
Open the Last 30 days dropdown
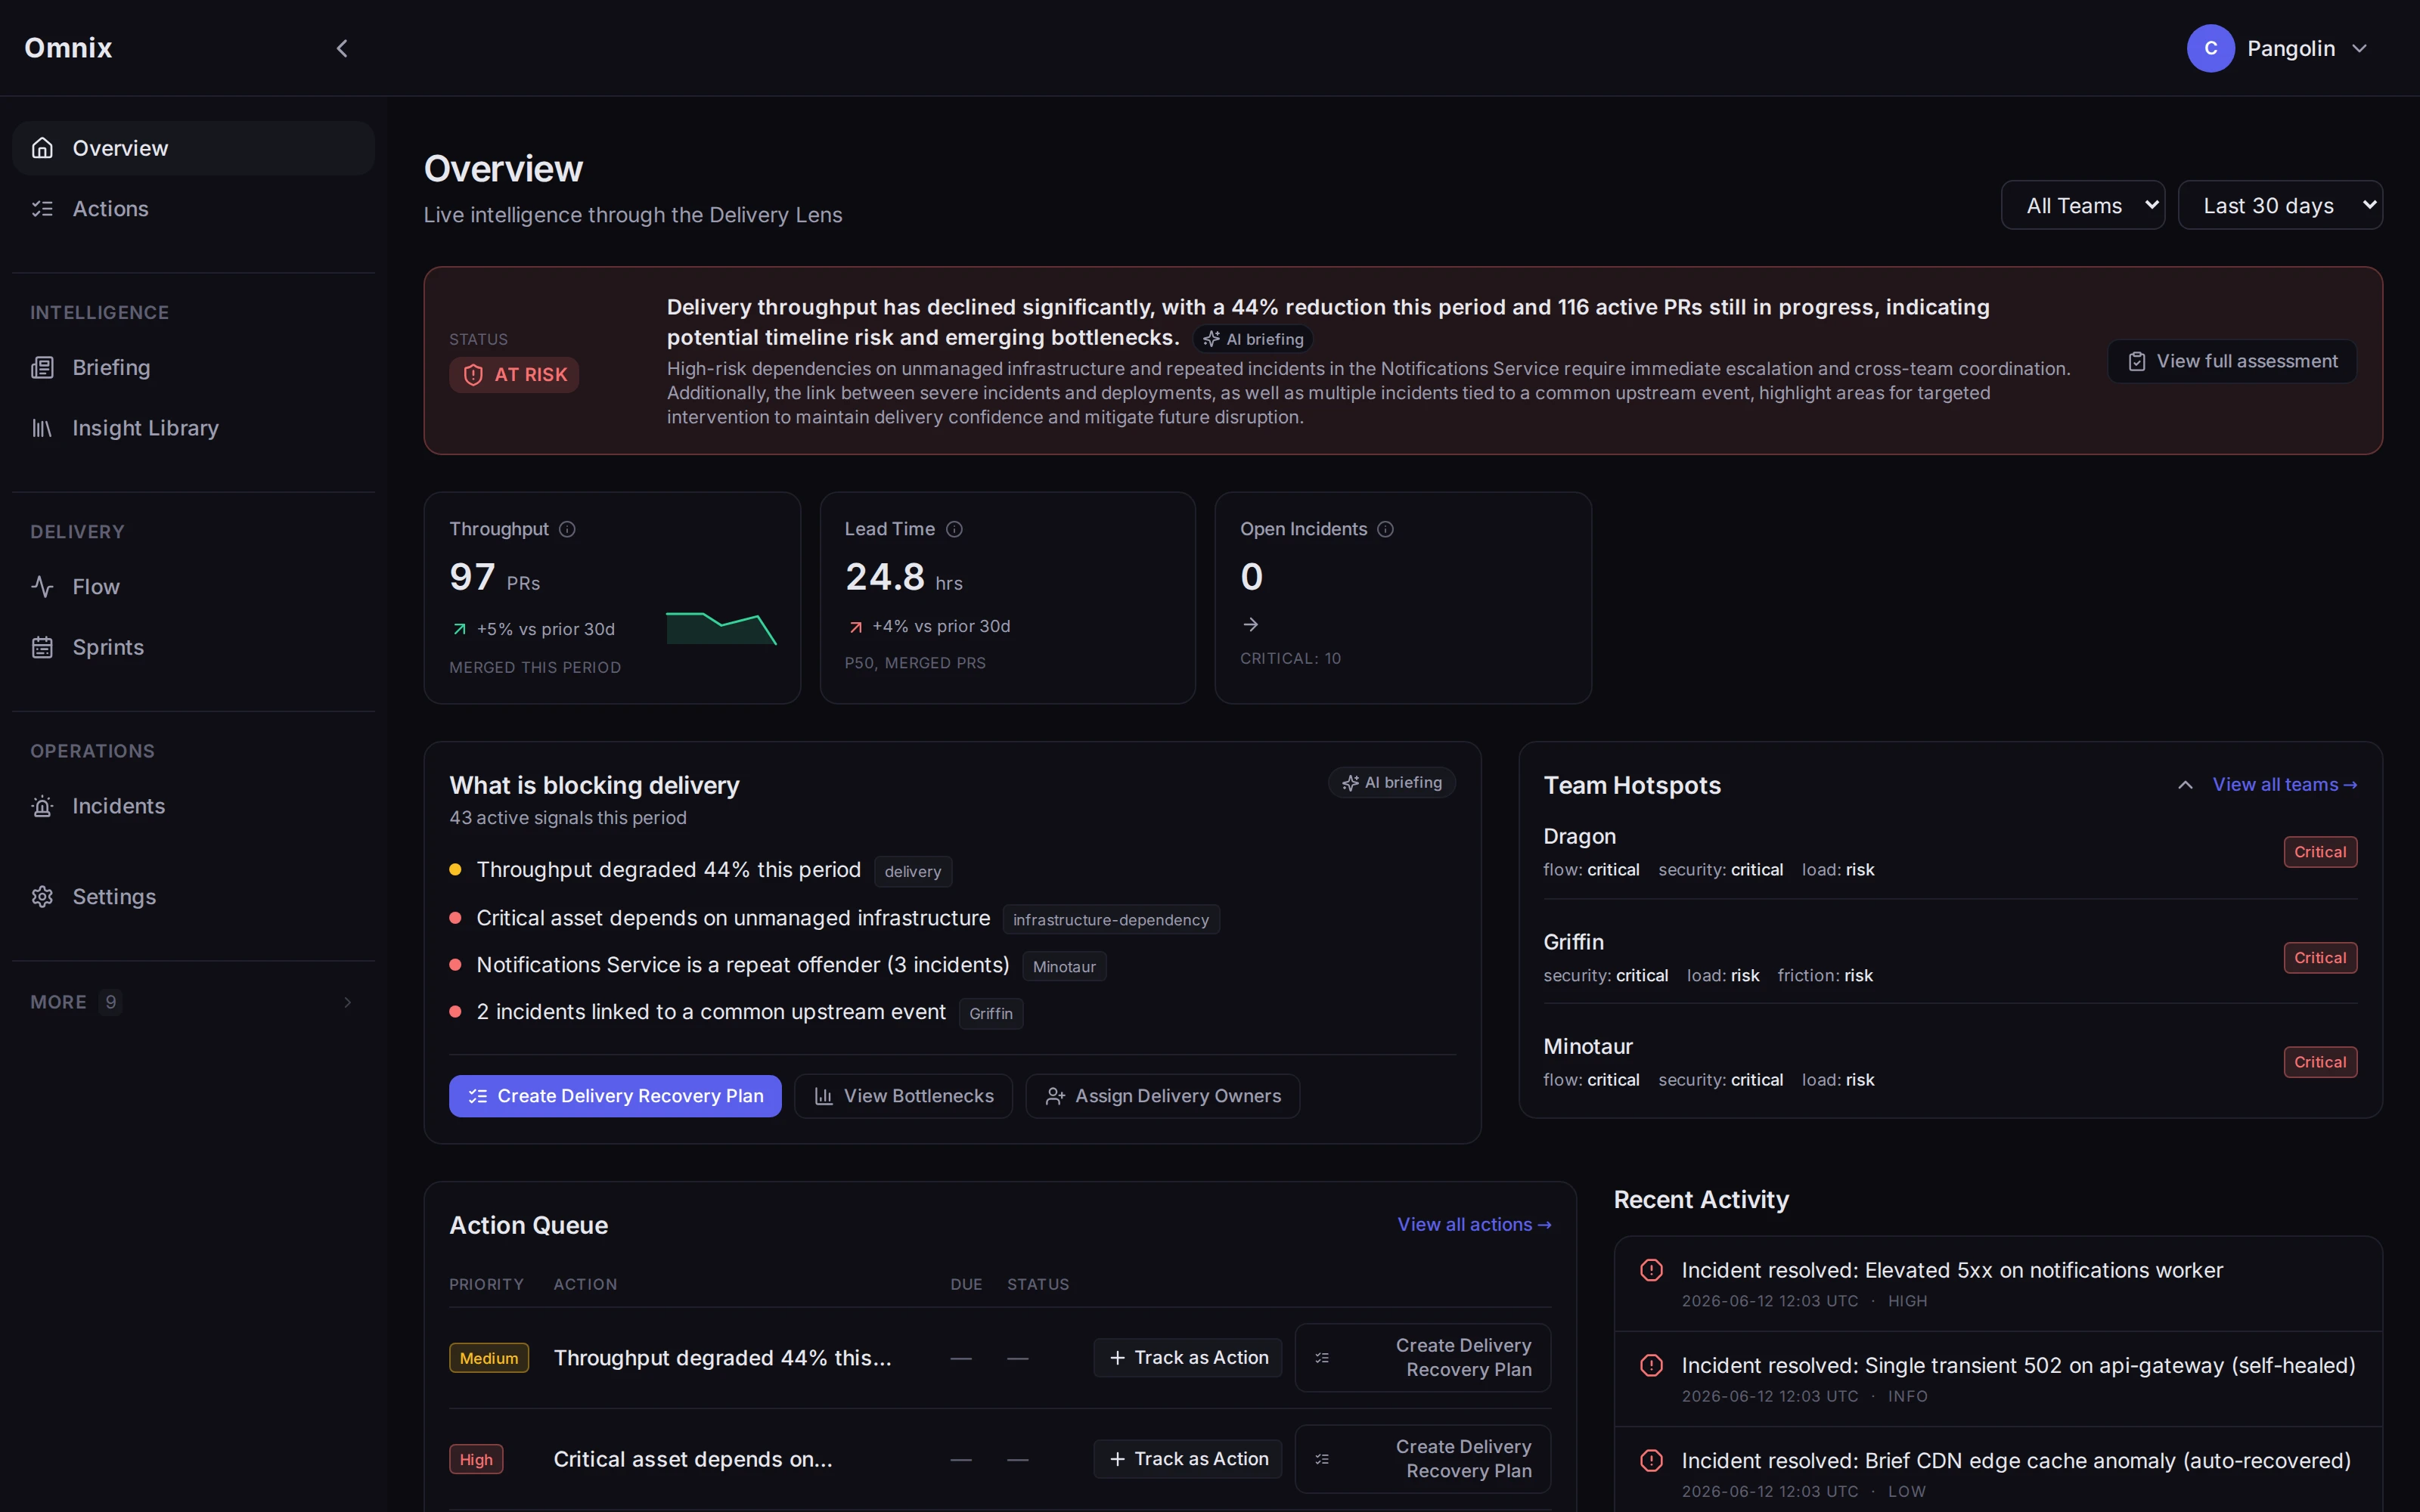point(2280,205)
